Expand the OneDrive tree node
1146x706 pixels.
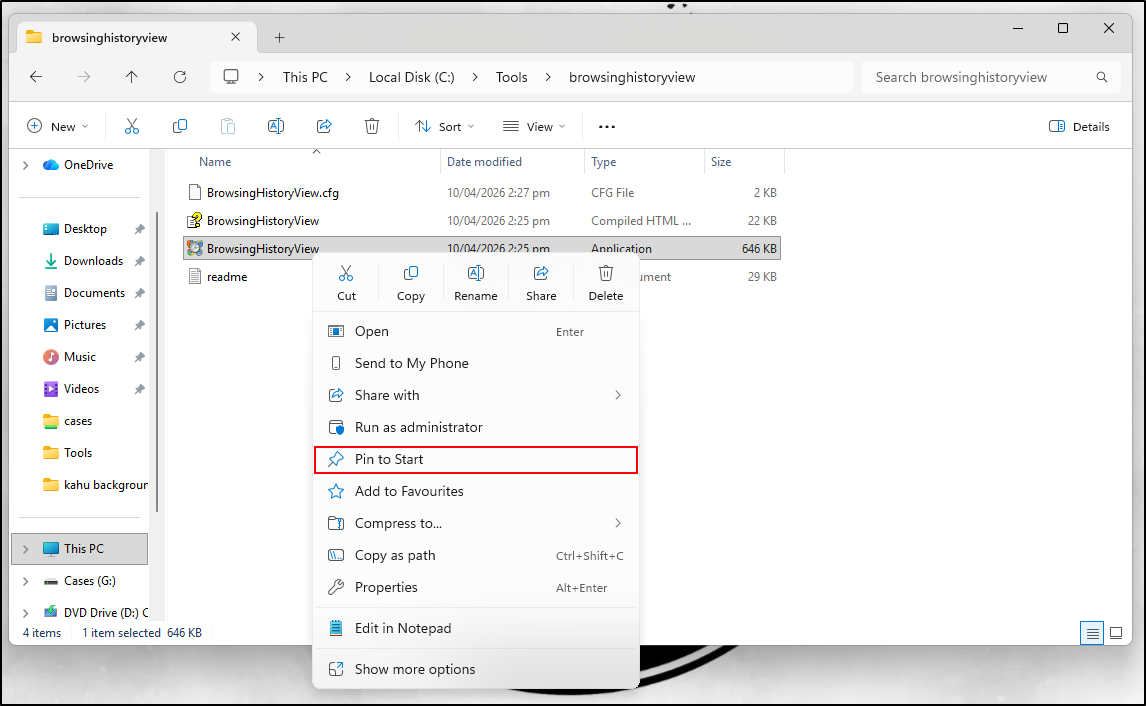26,165
